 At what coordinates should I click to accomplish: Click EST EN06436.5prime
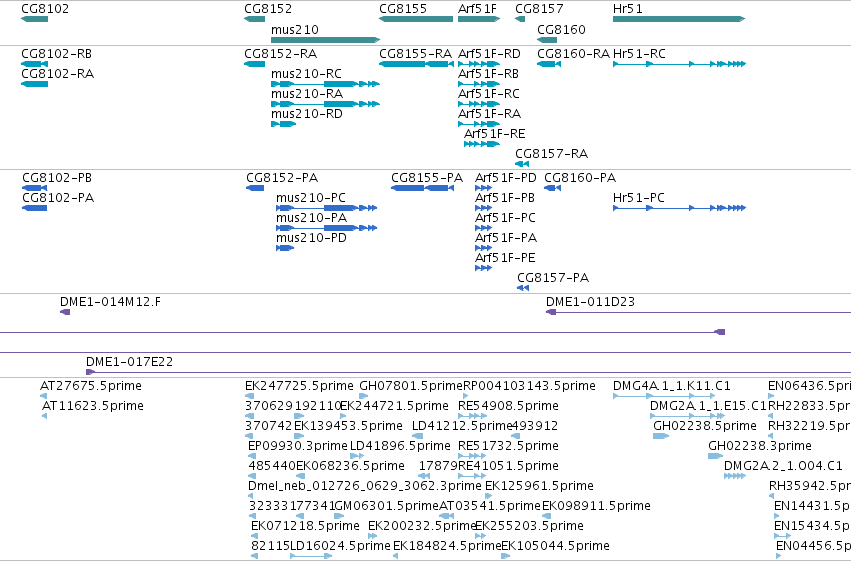tap(771, 396)
